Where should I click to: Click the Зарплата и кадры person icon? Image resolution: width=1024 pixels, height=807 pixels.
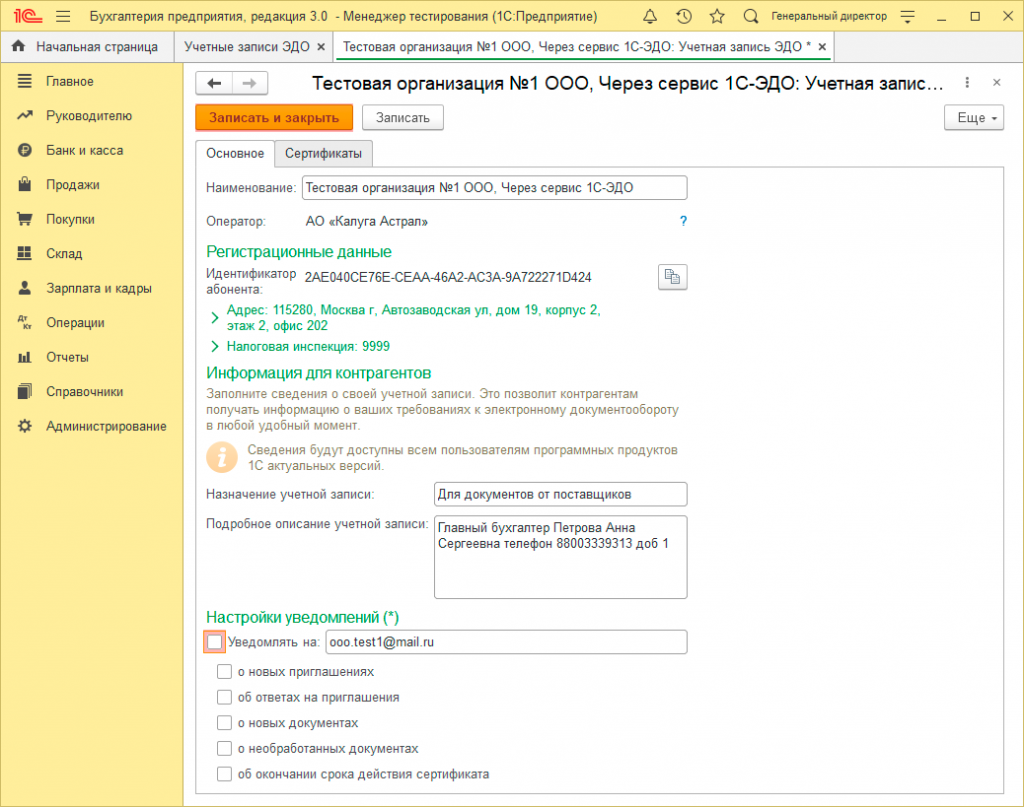click(x=24, y=287)
